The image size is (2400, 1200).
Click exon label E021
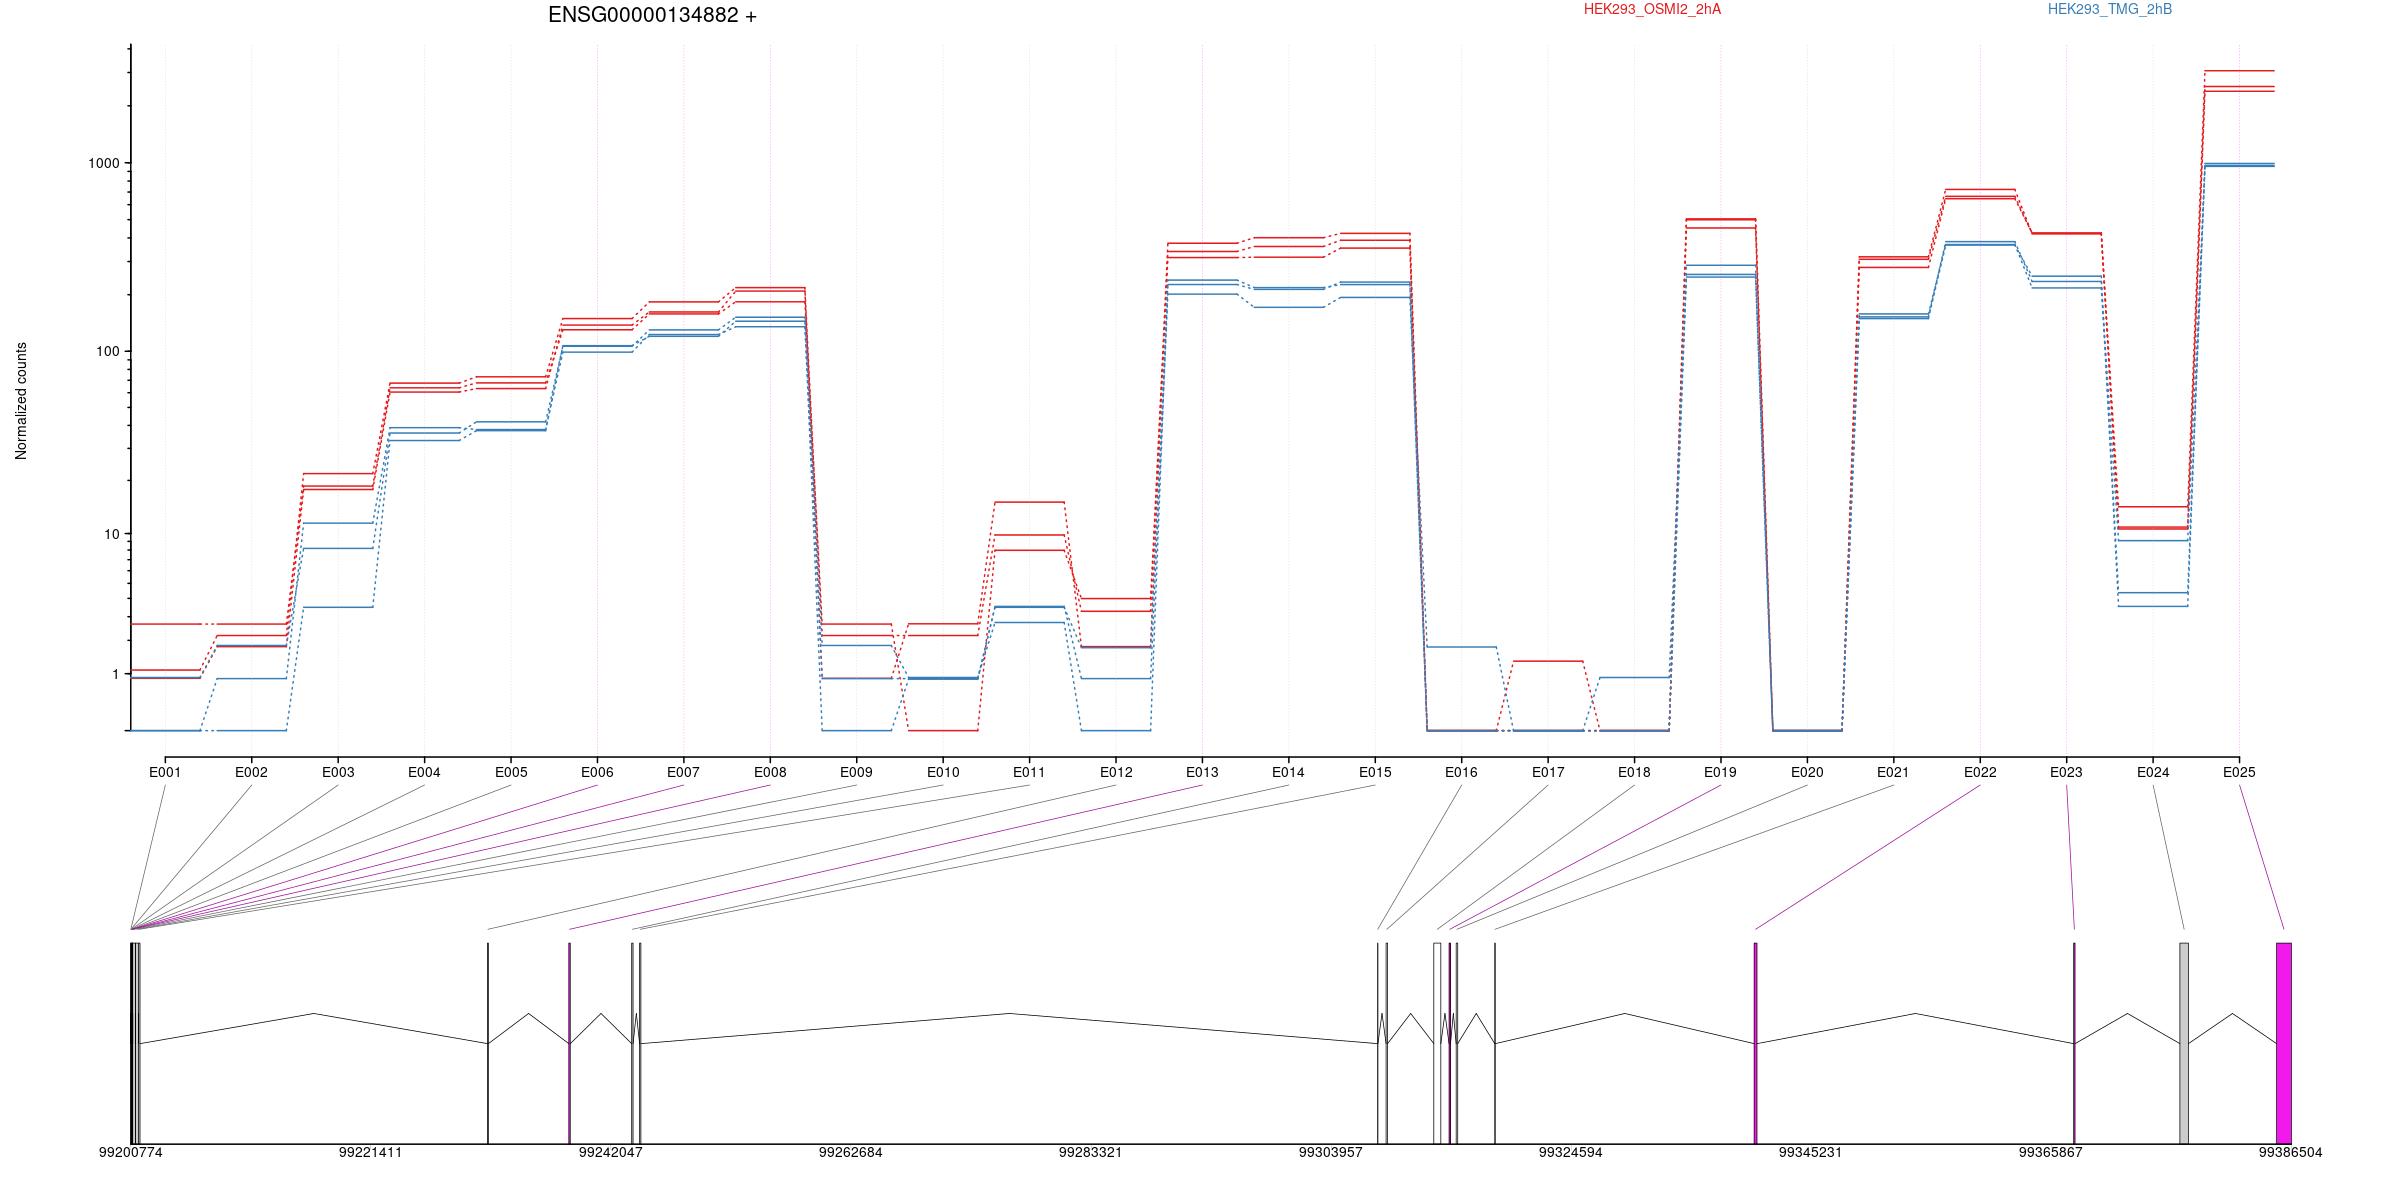(x=1893, y=772)
